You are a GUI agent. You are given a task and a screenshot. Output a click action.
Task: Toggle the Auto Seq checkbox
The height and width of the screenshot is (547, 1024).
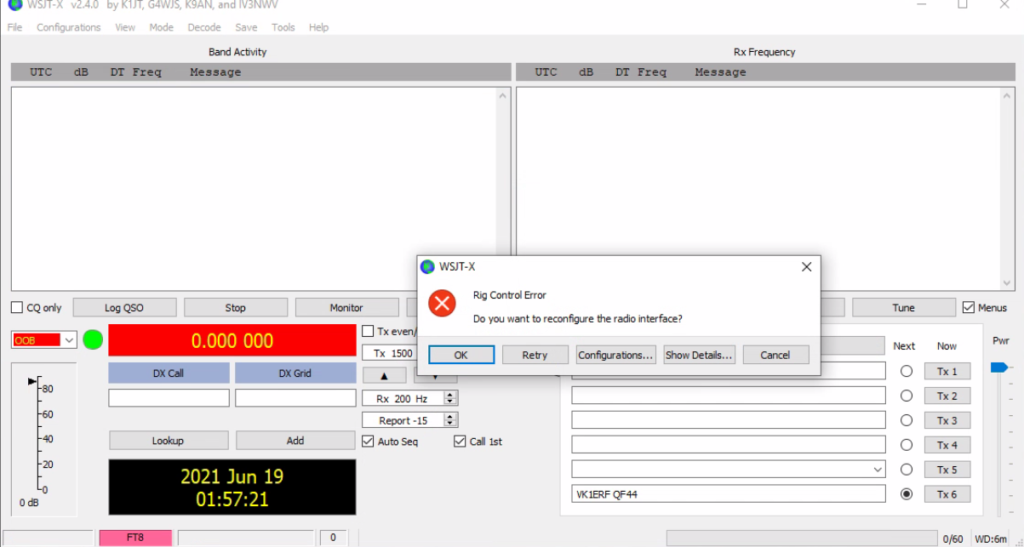tap(367, 441)
